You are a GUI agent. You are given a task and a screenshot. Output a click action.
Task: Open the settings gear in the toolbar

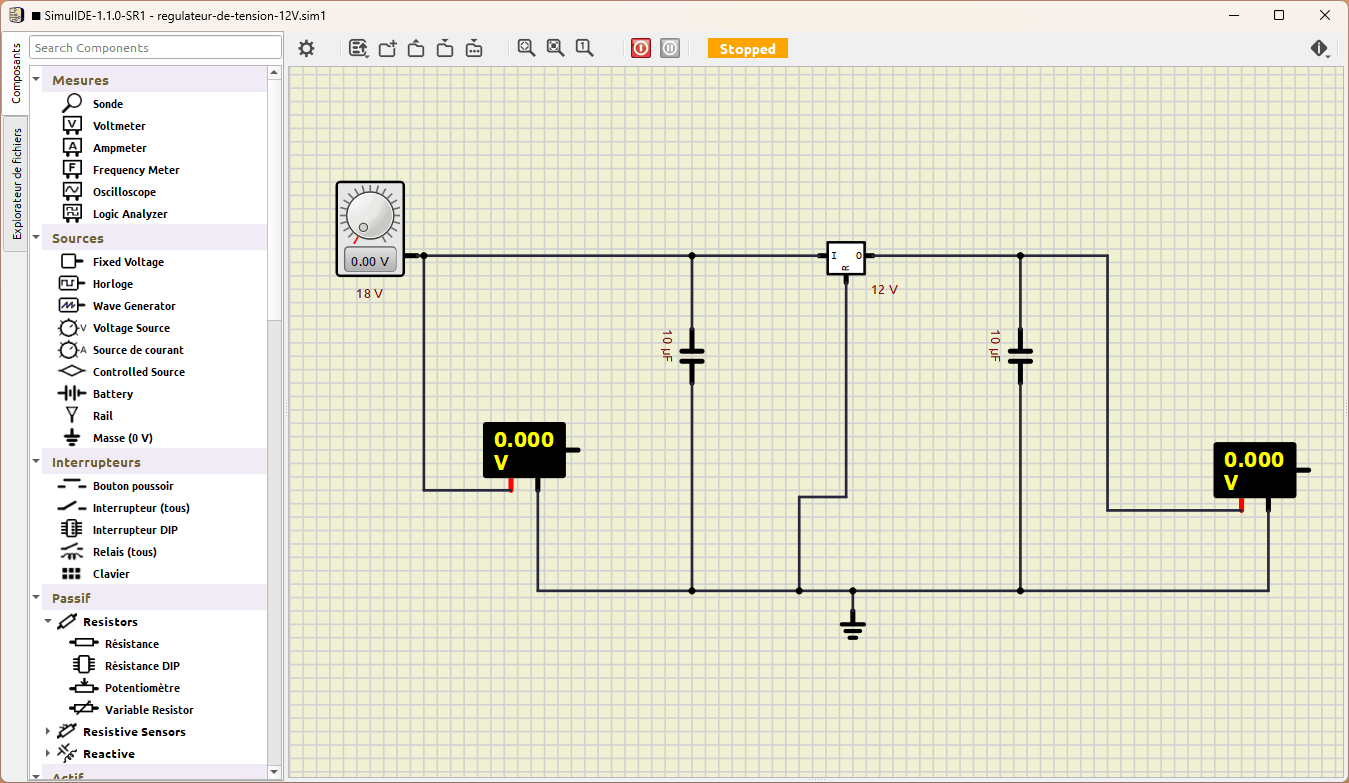point(306,48)
